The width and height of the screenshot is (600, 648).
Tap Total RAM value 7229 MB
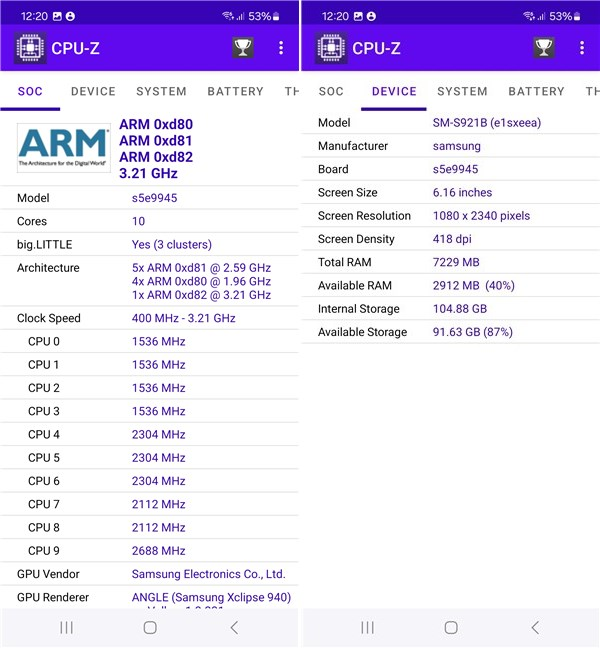point(456,262)
